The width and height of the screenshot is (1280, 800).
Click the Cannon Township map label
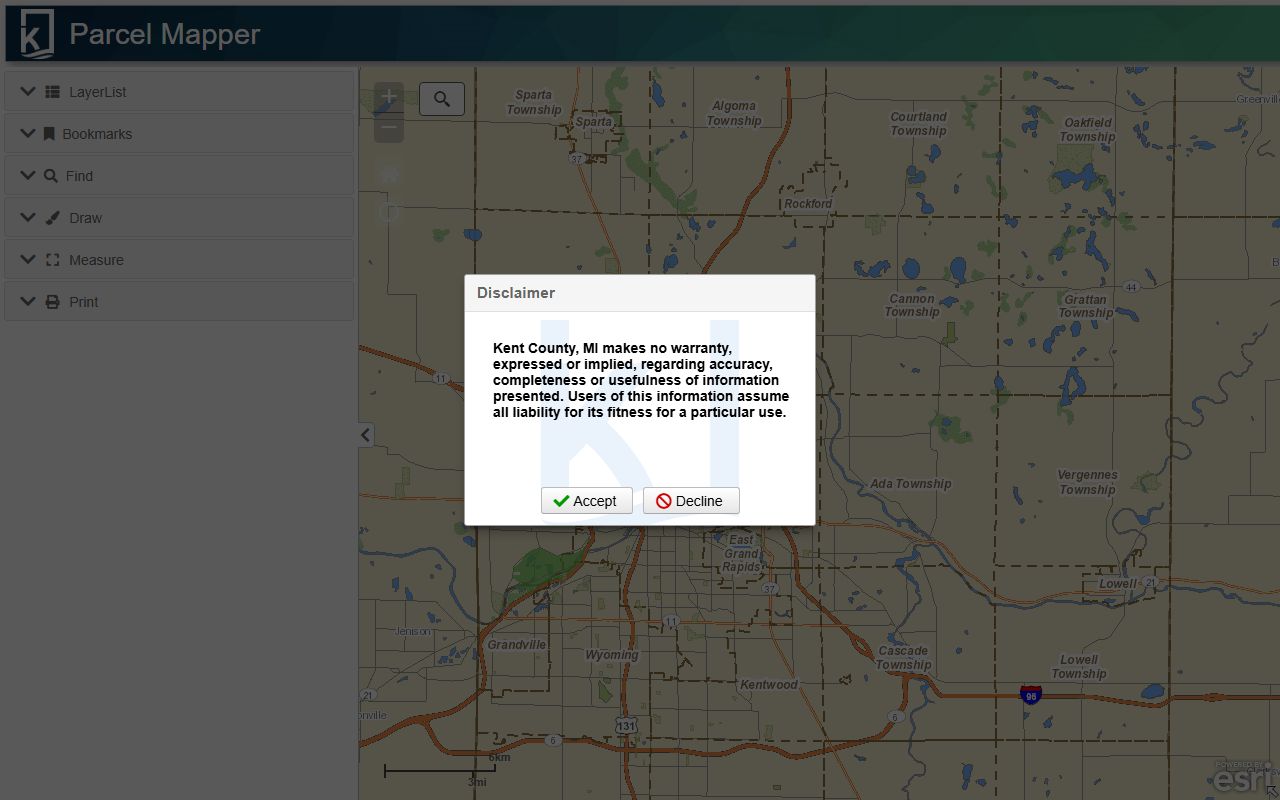click(x=912, y=305)
